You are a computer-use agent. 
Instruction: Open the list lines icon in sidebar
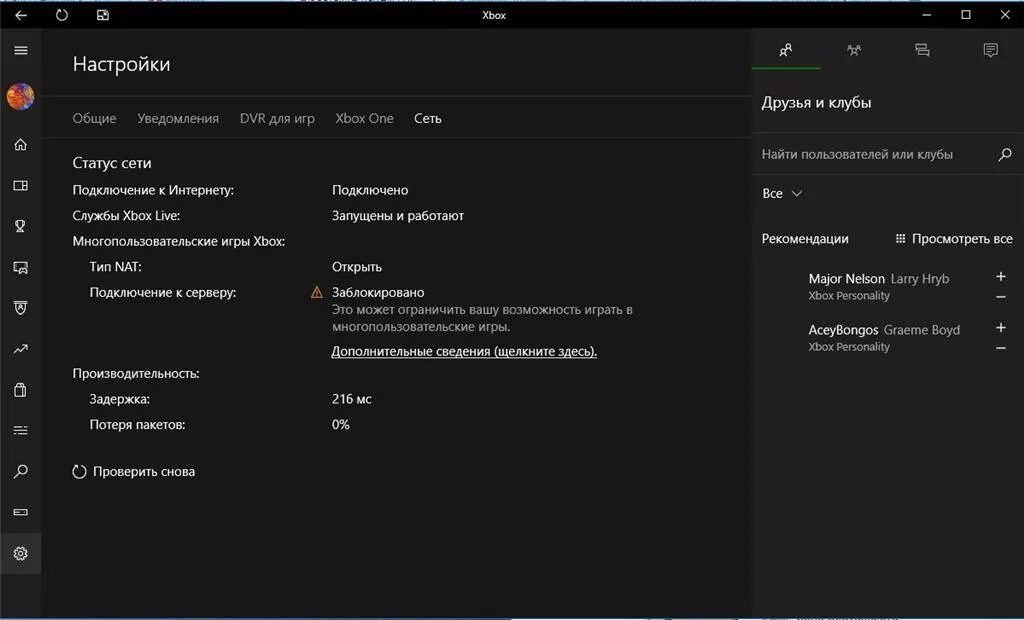tap(21, 431)
